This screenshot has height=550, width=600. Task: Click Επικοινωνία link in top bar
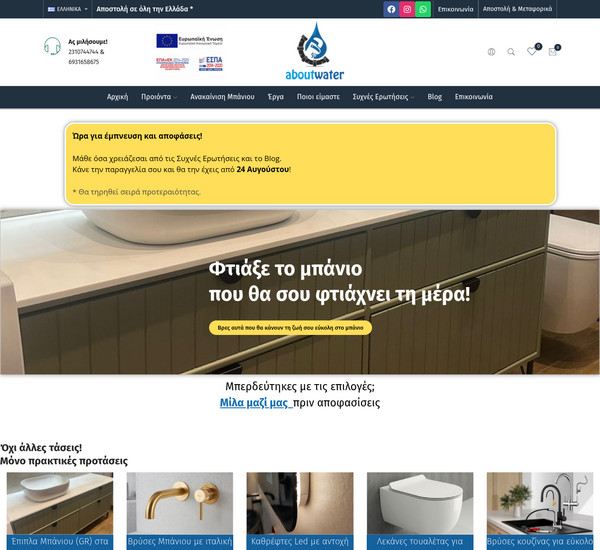[455, 9]
